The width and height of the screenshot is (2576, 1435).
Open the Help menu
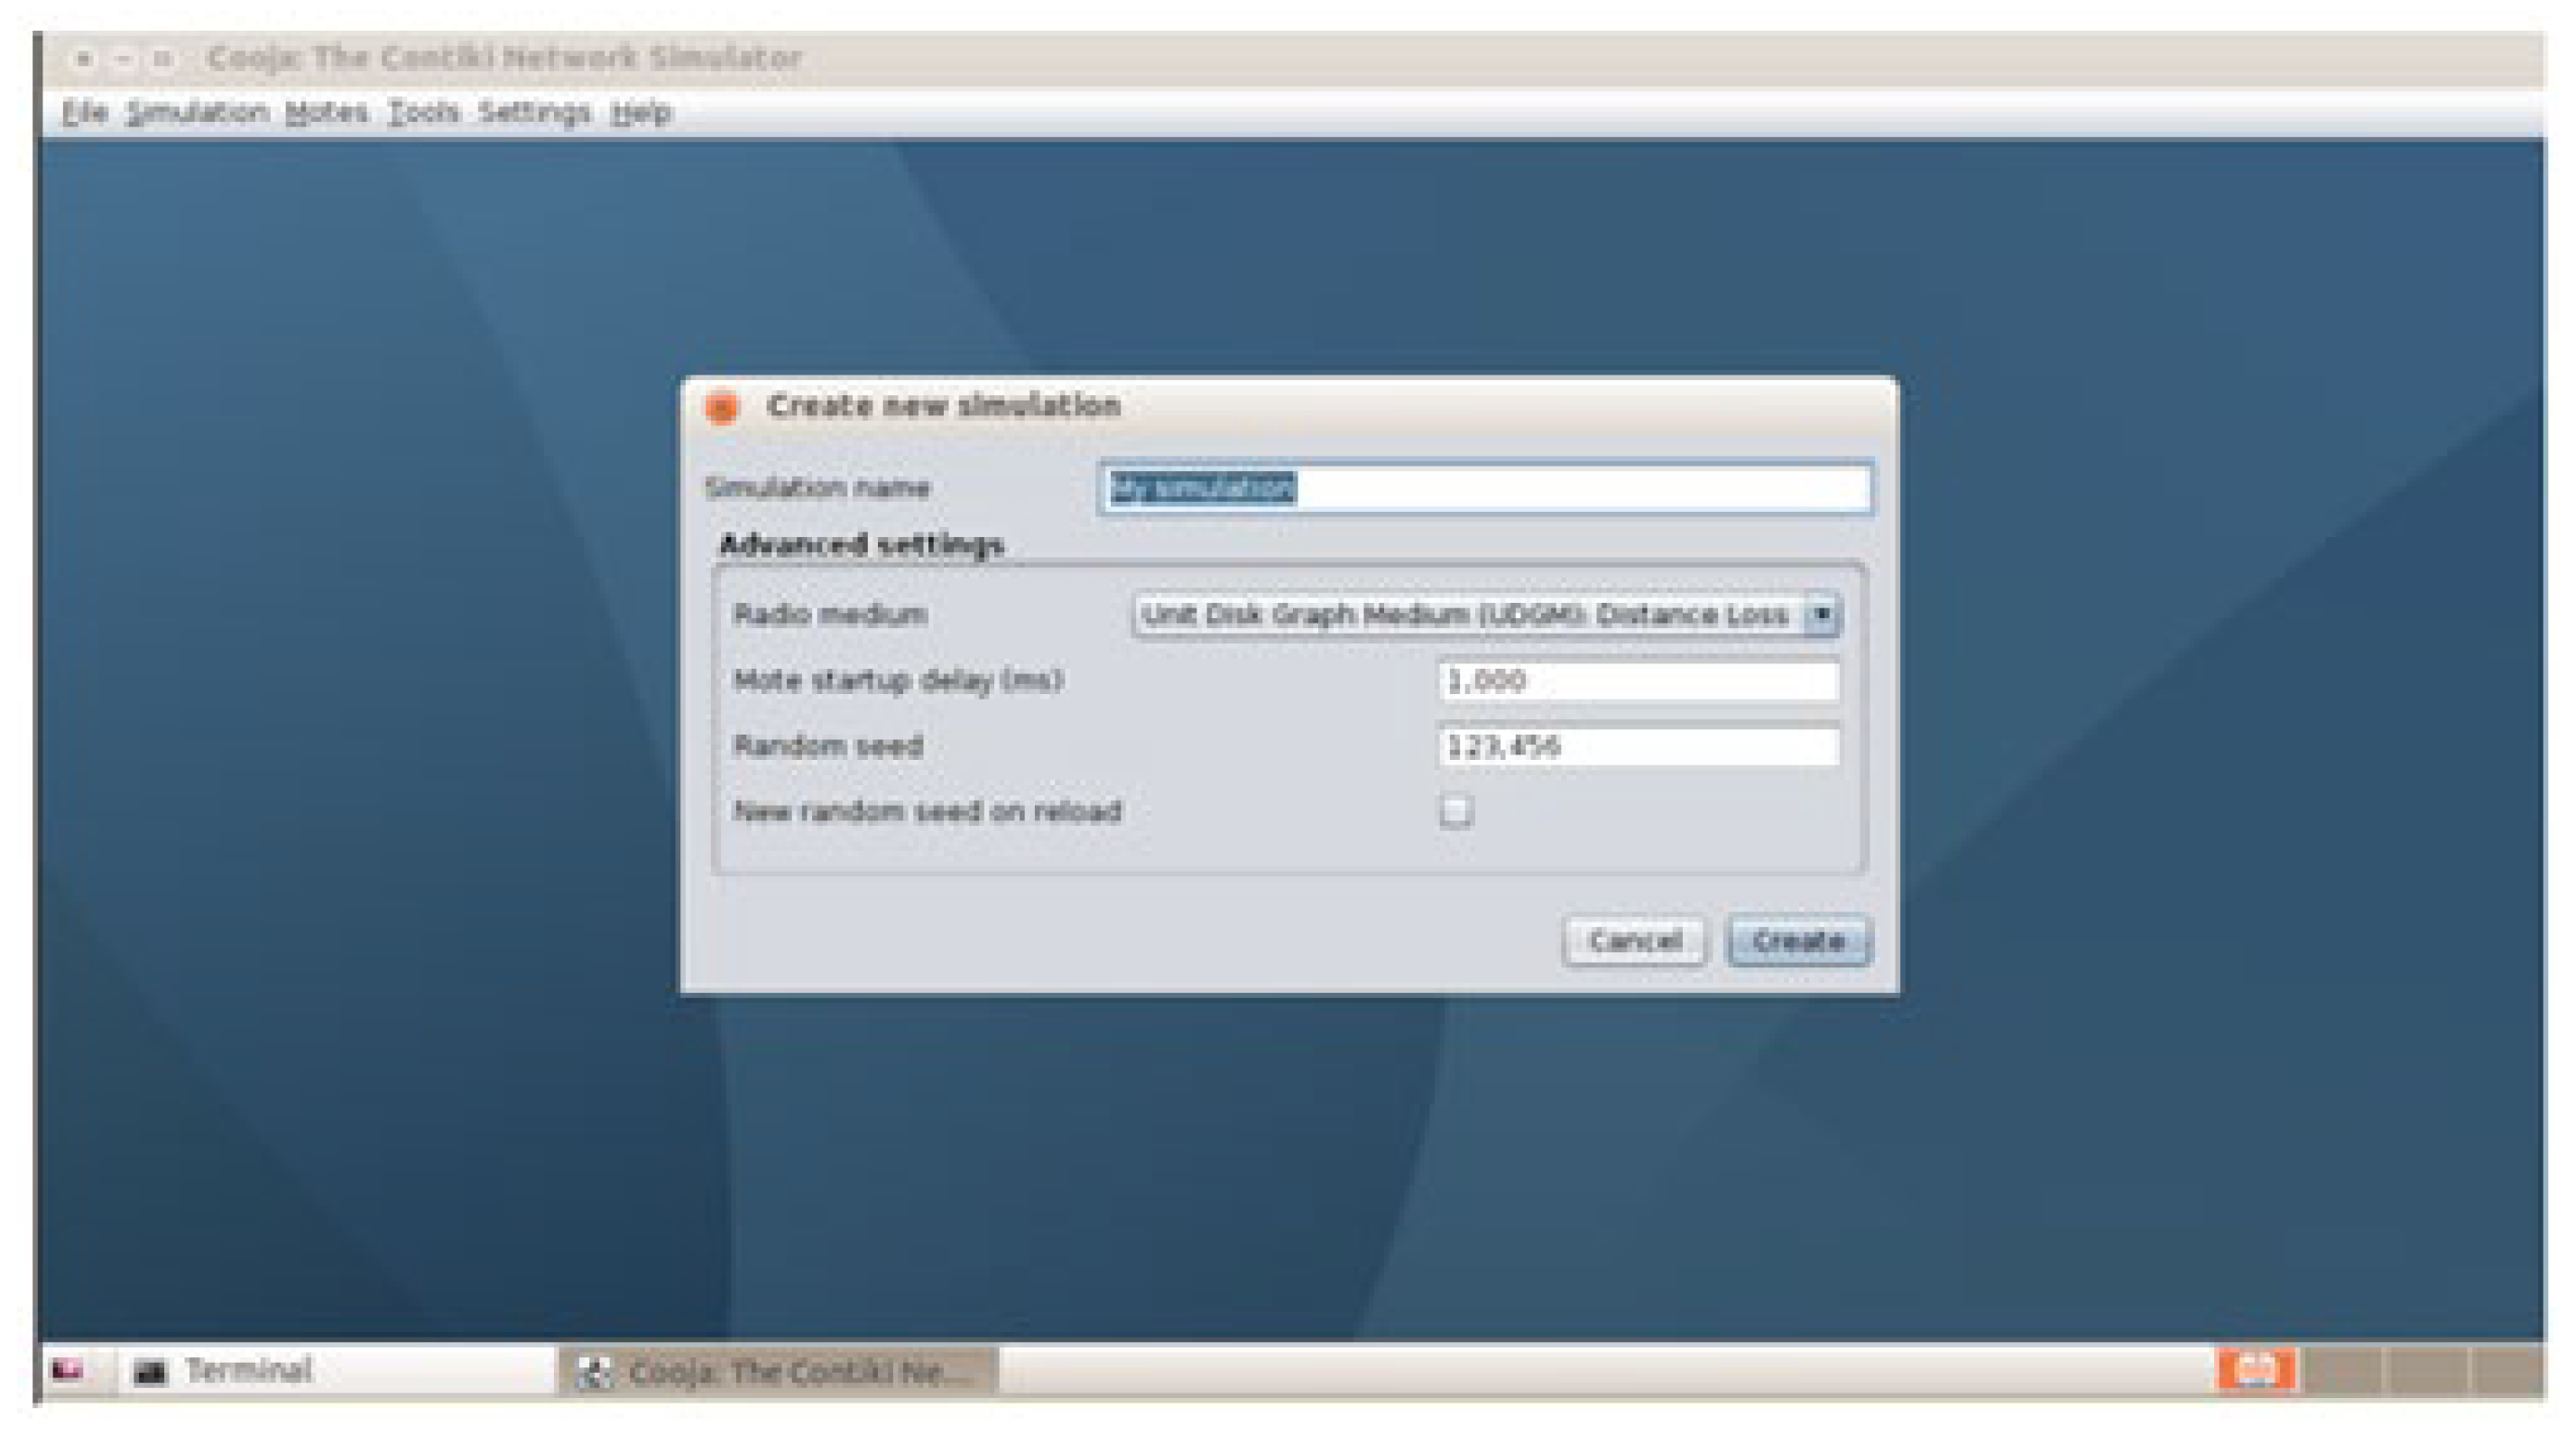[x=640, y=112]
